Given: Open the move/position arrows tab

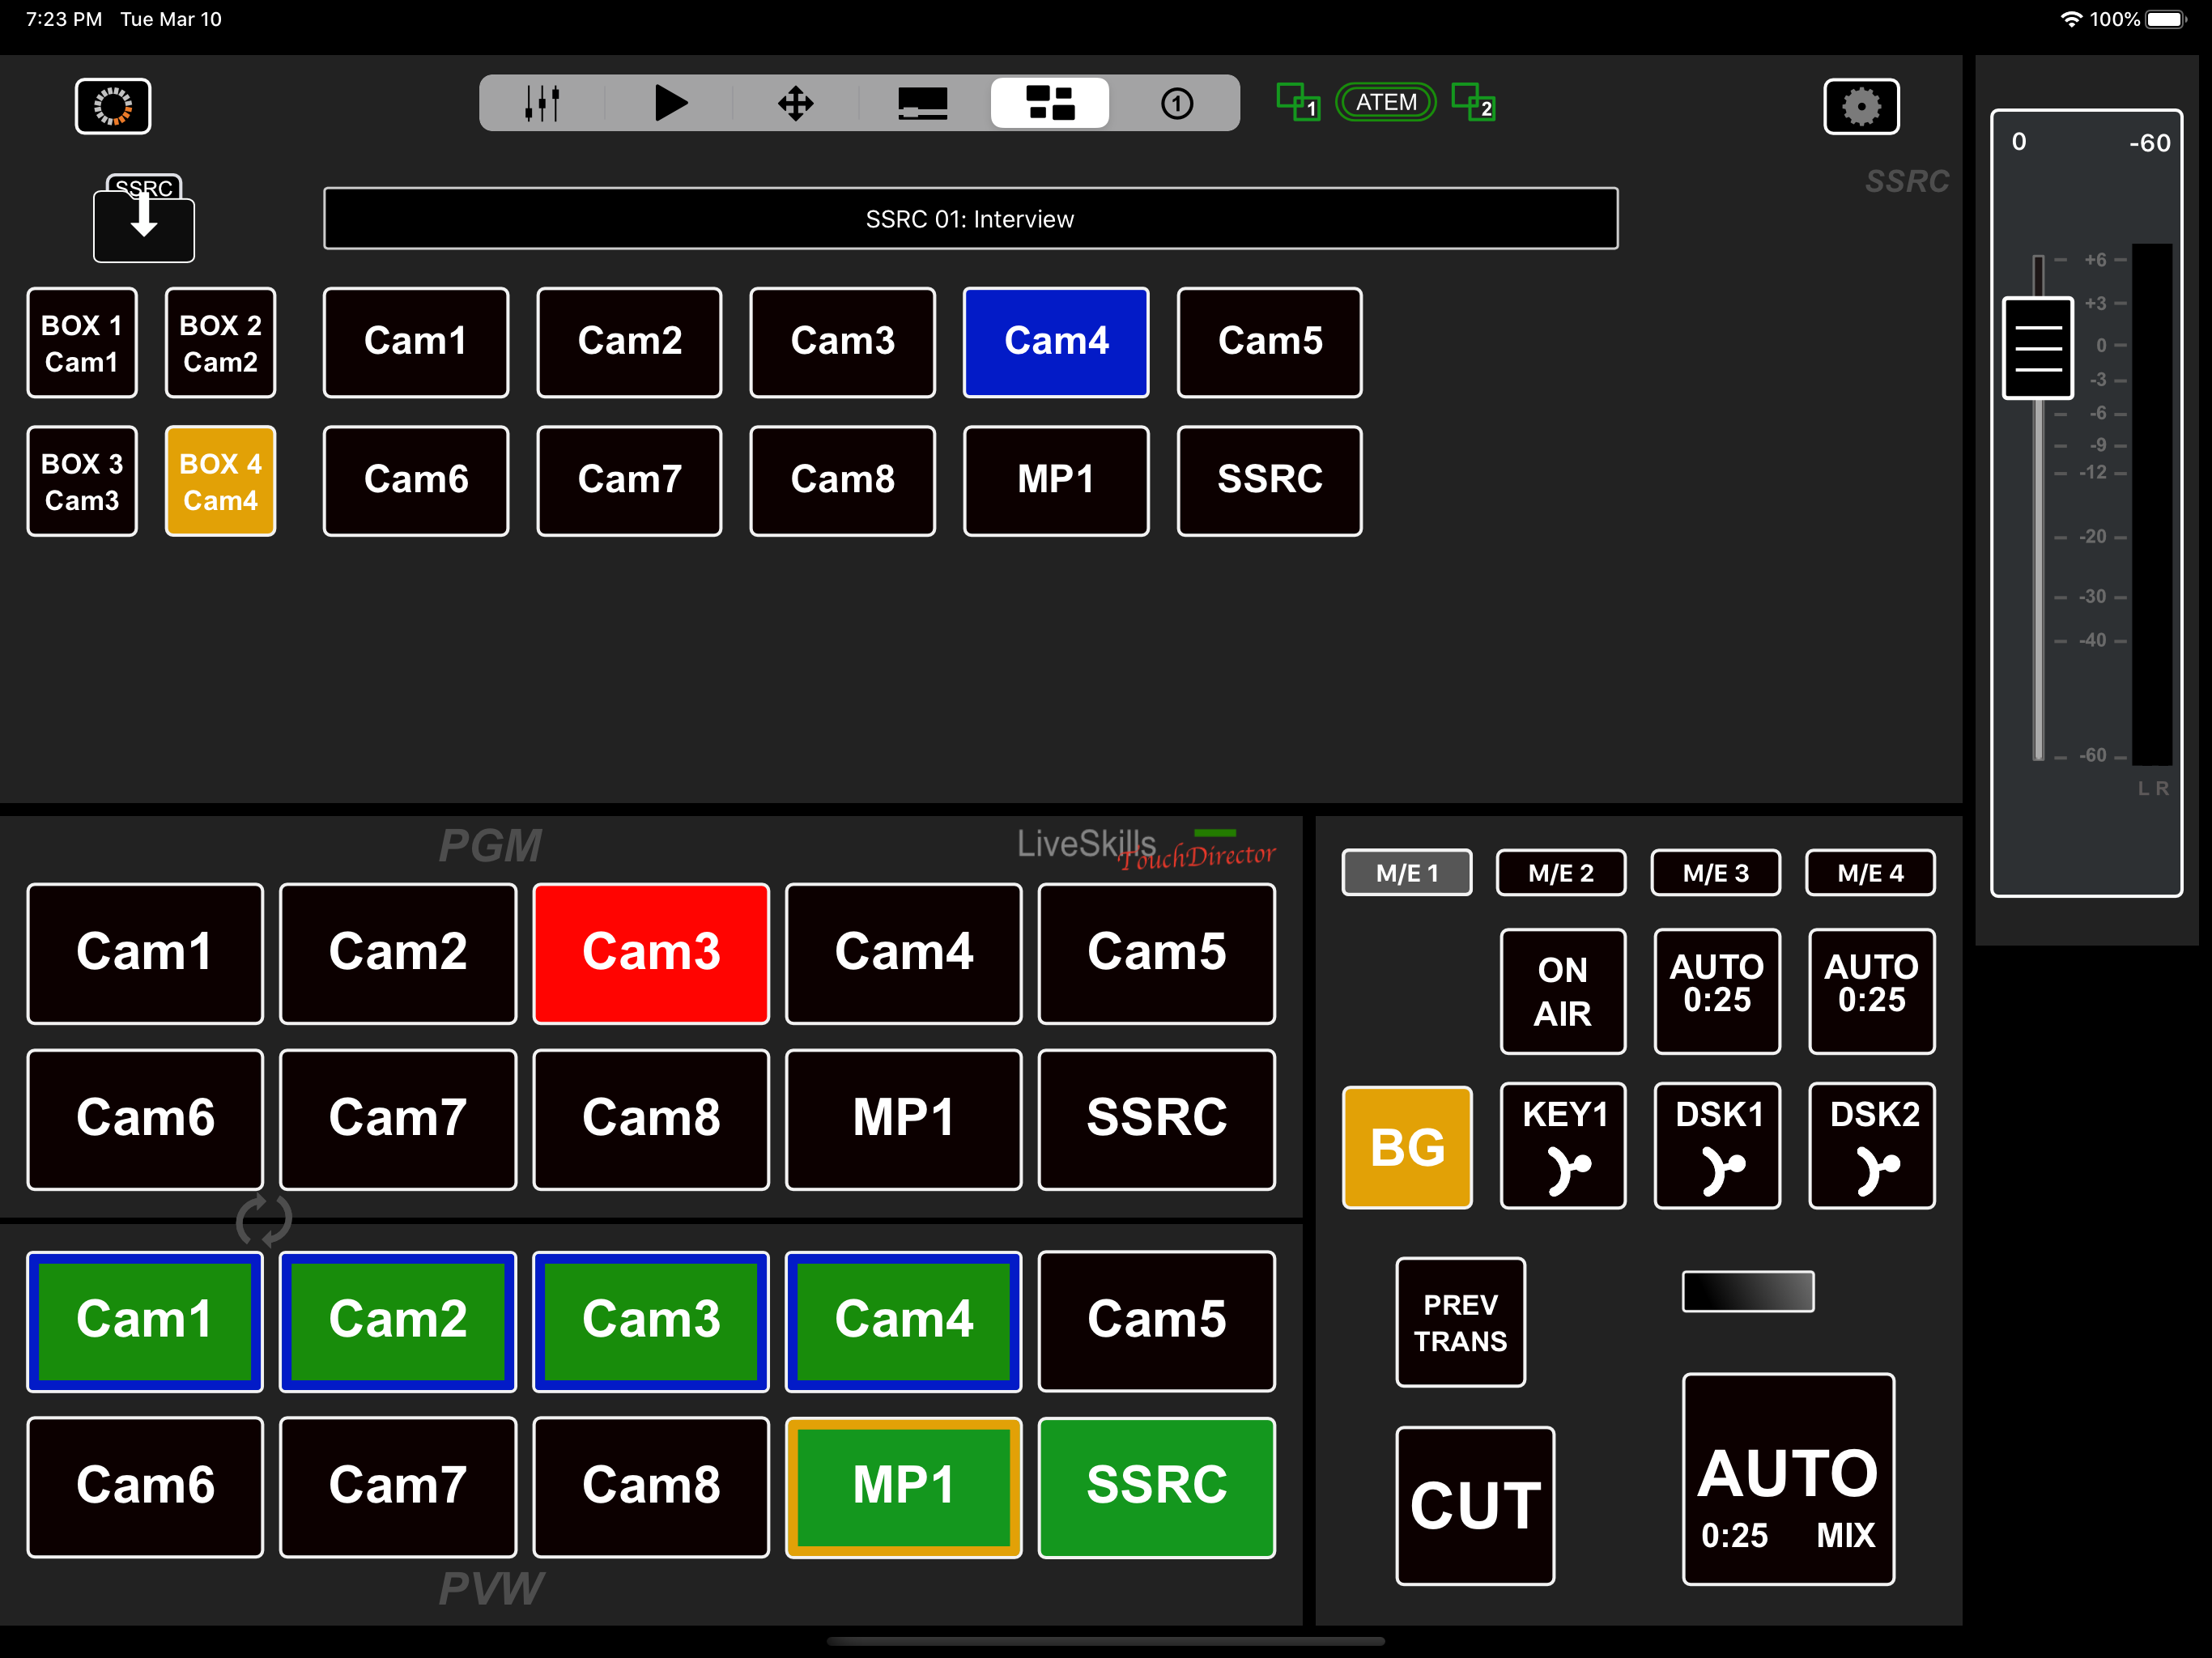Looking at the screenshot, I should coord(796,103).
